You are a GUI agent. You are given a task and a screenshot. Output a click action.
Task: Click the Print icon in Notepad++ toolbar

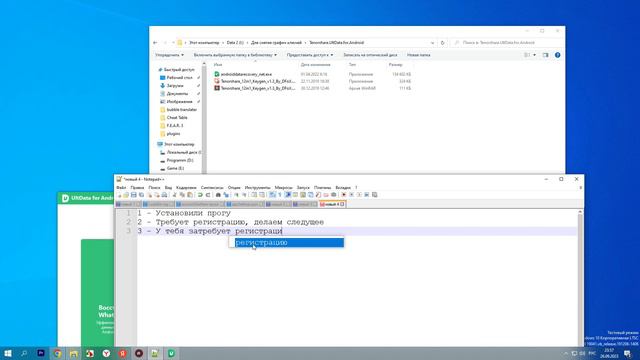tap(164, 195)
